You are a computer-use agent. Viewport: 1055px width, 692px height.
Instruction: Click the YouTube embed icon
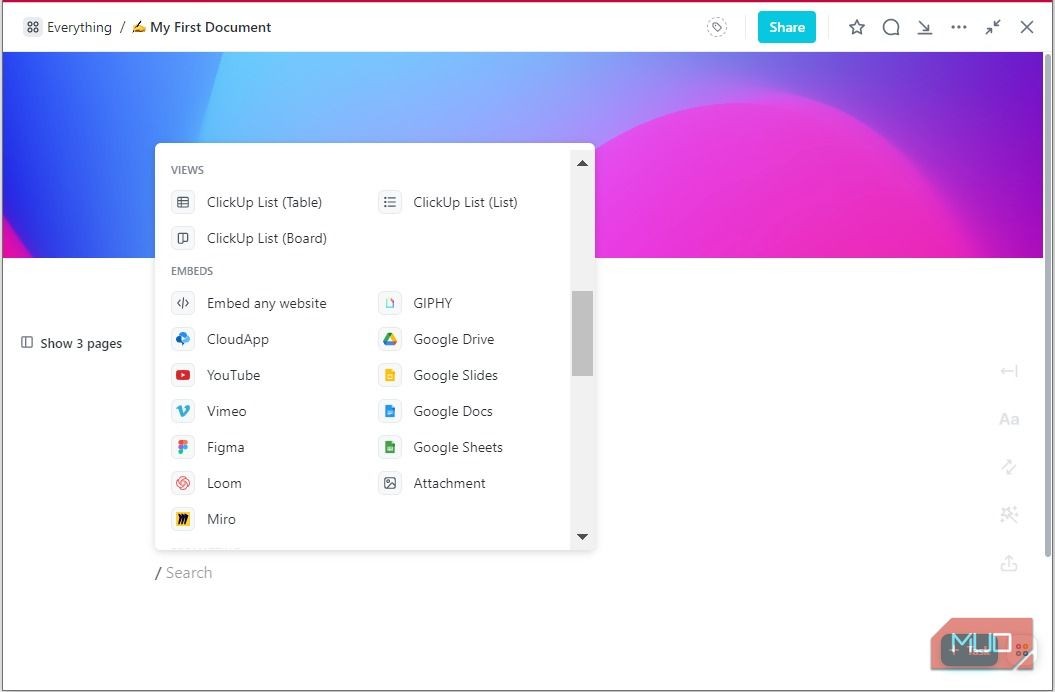183,376
